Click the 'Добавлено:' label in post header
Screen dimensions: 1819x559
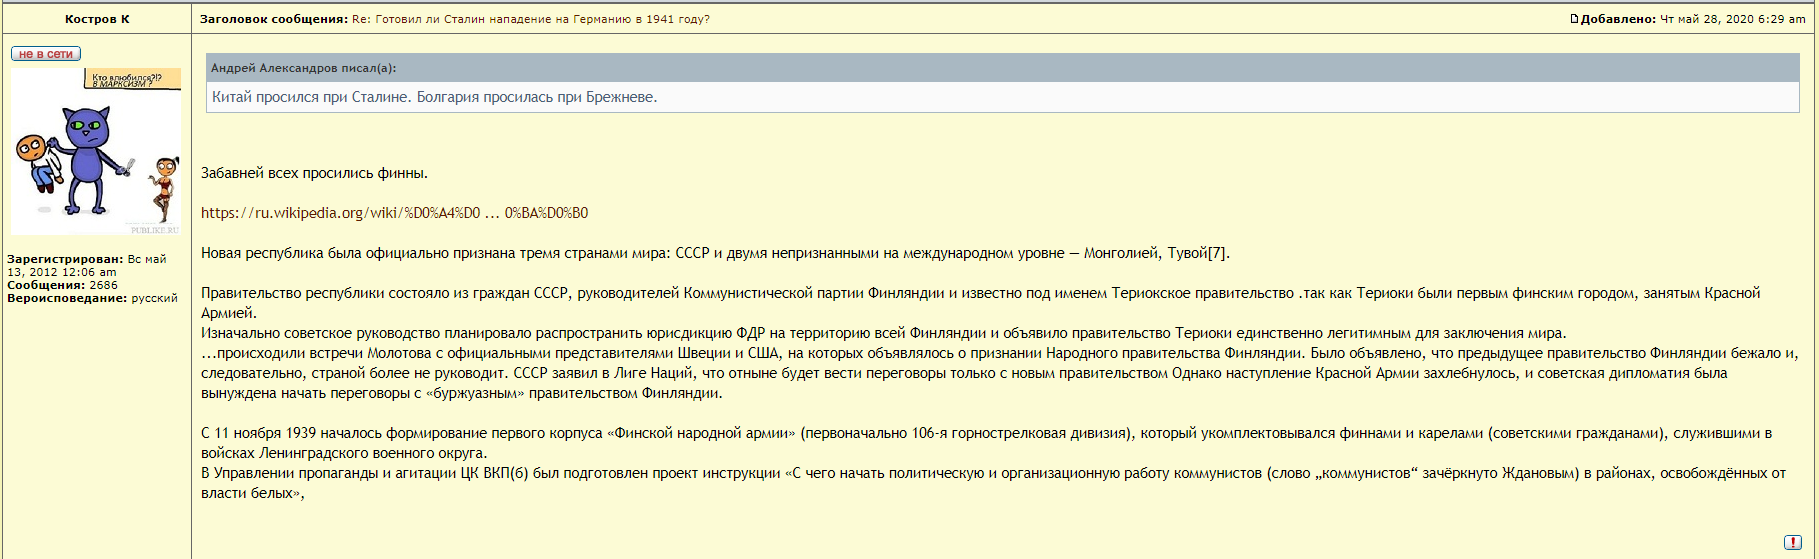1617,19
